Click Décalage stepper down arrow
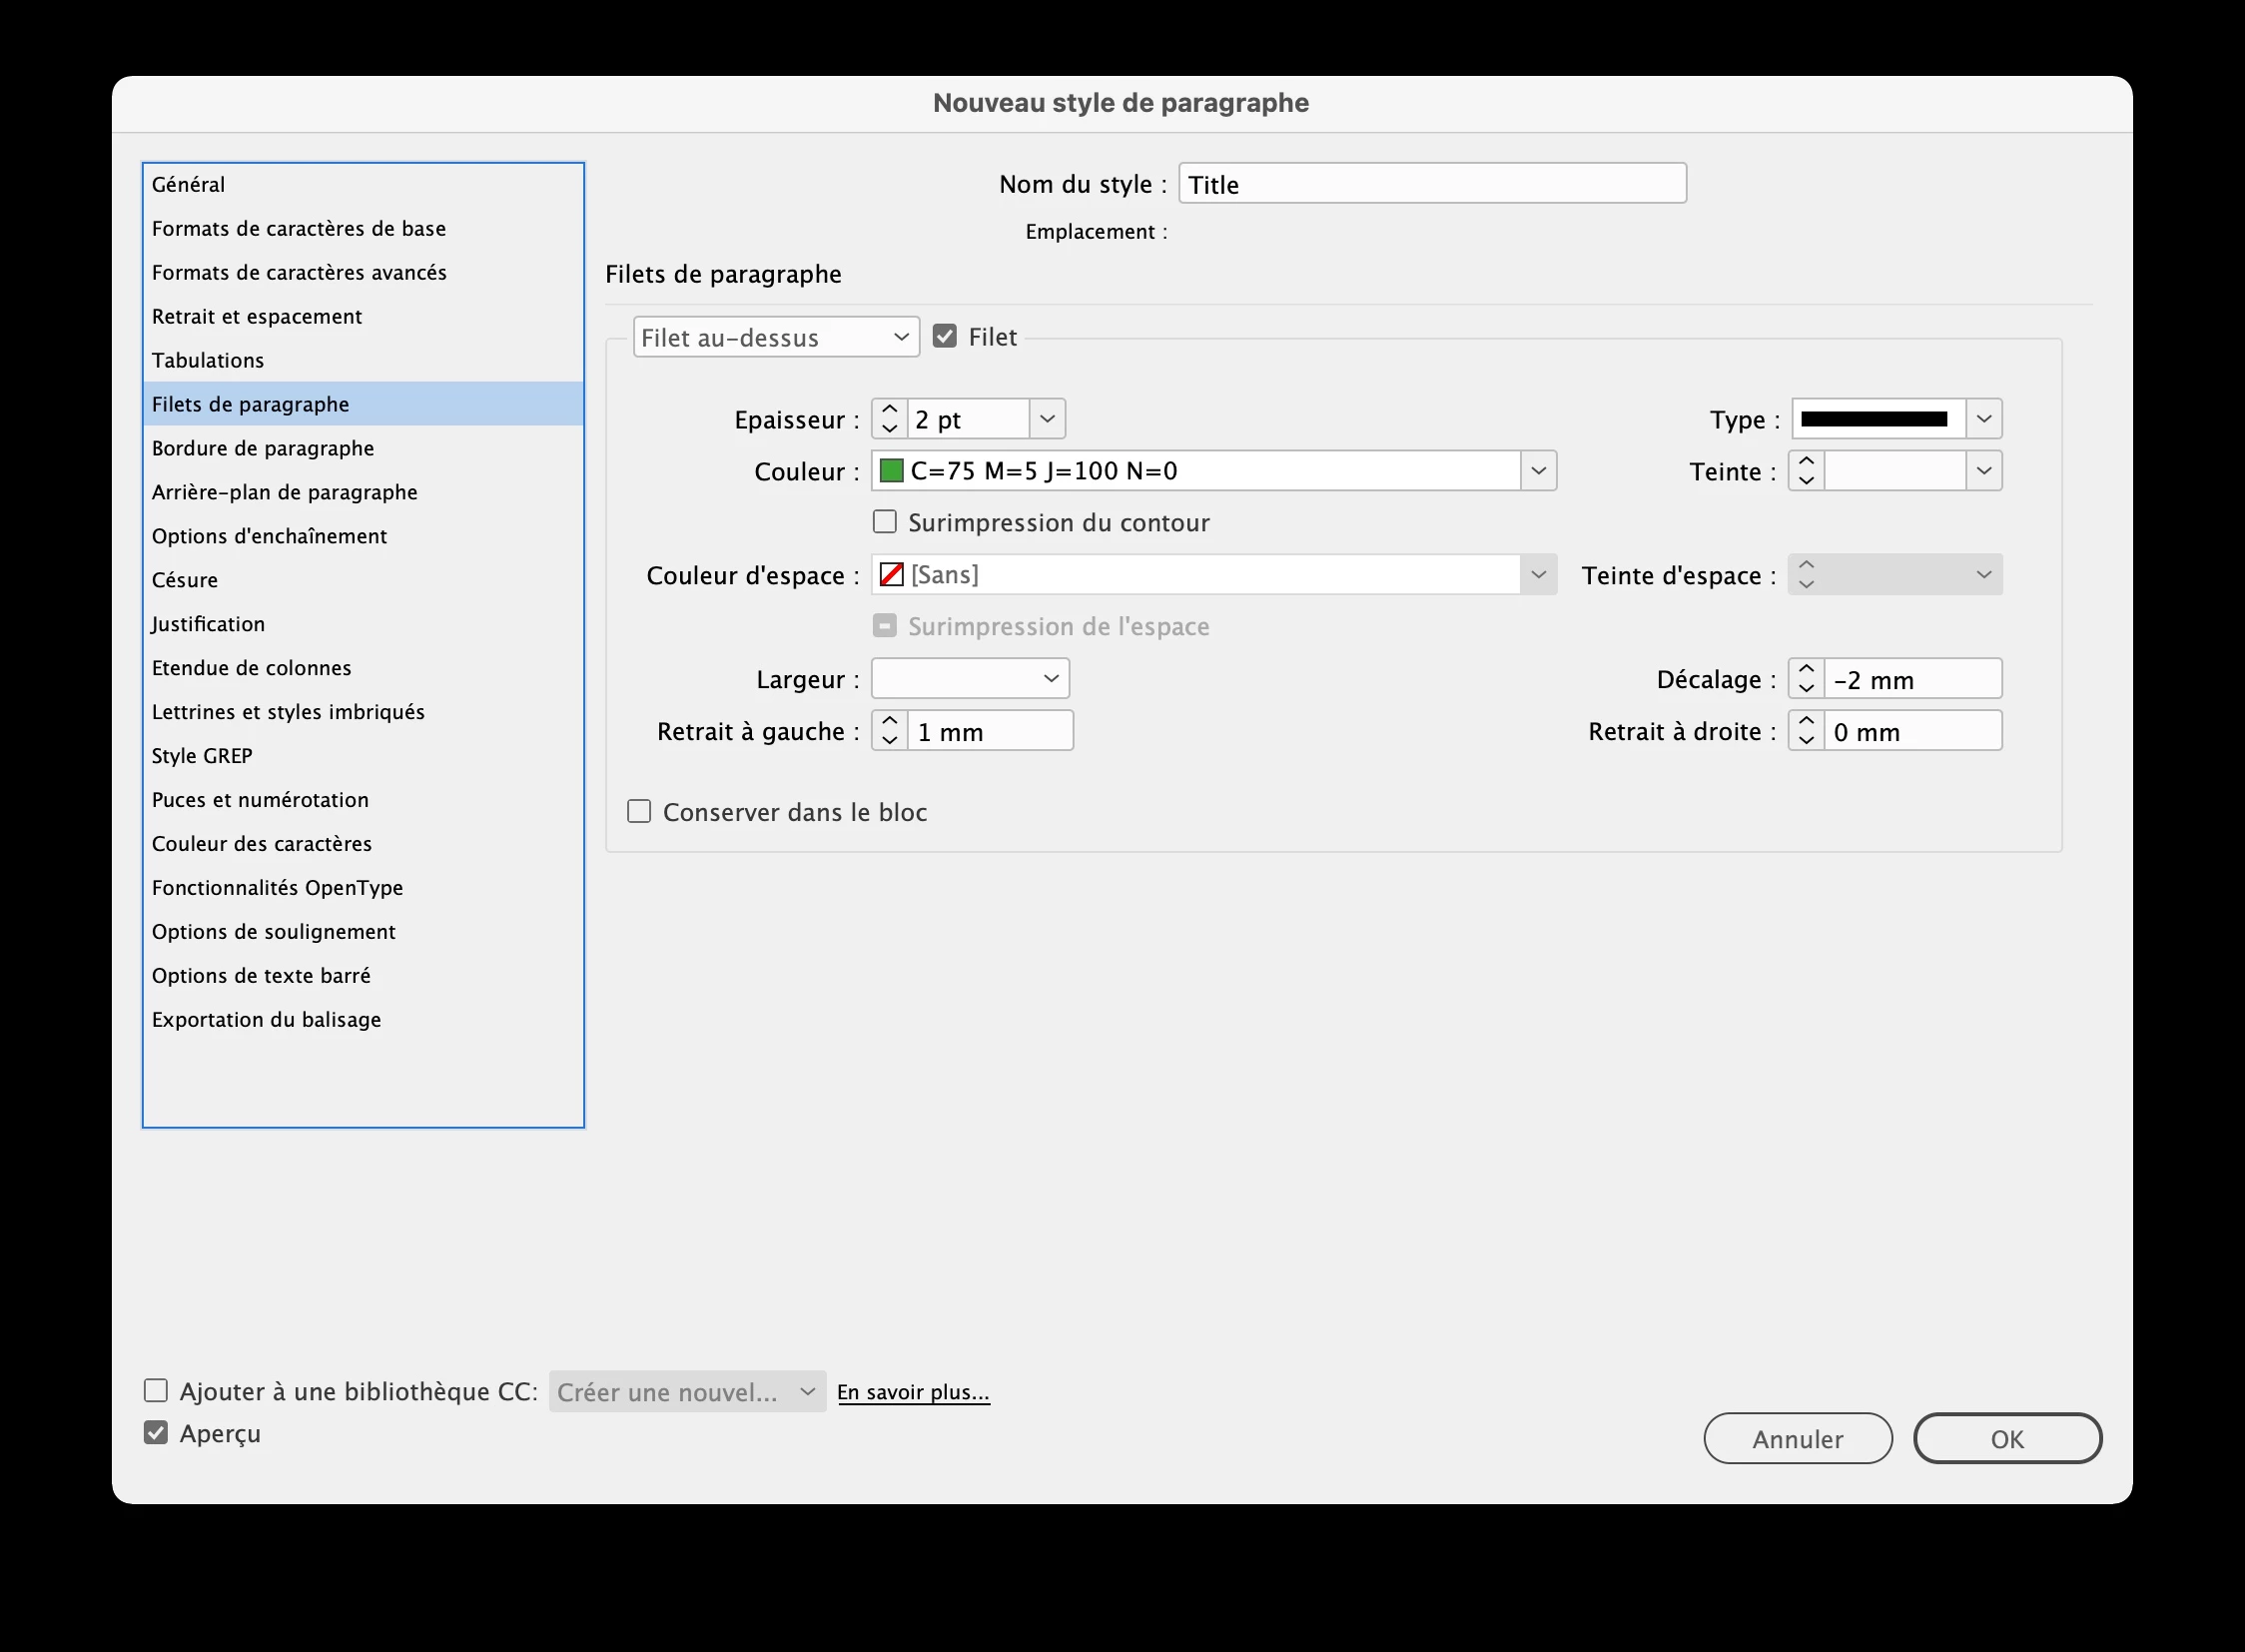 (1805, 689)
